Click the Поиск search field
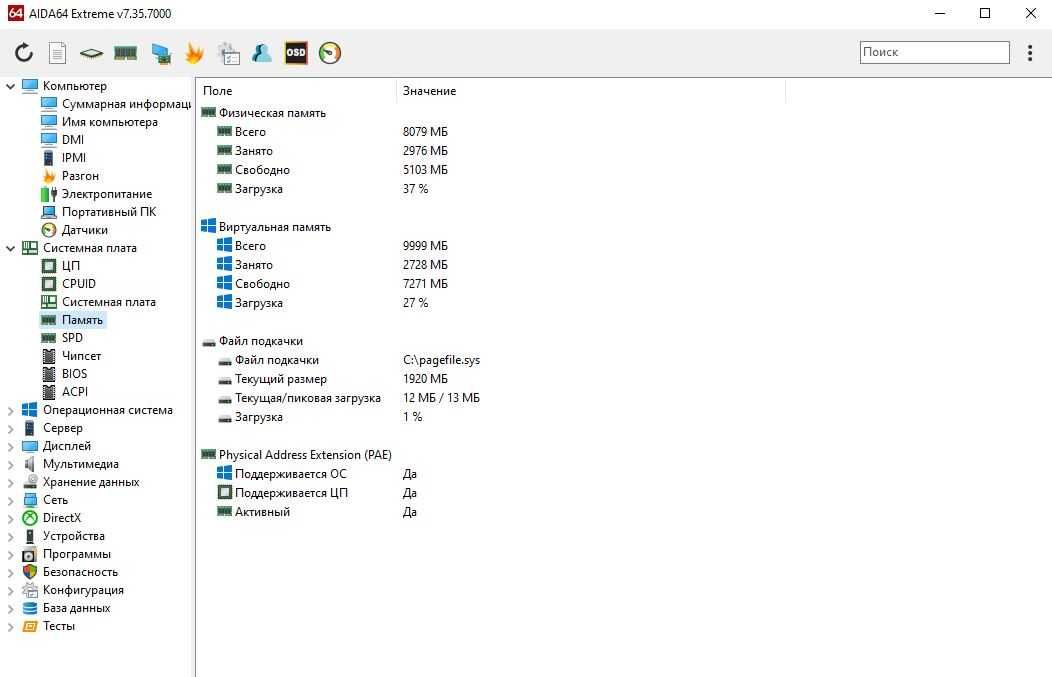The height and width of the screenshot is (677, 1052). (935, 52)
